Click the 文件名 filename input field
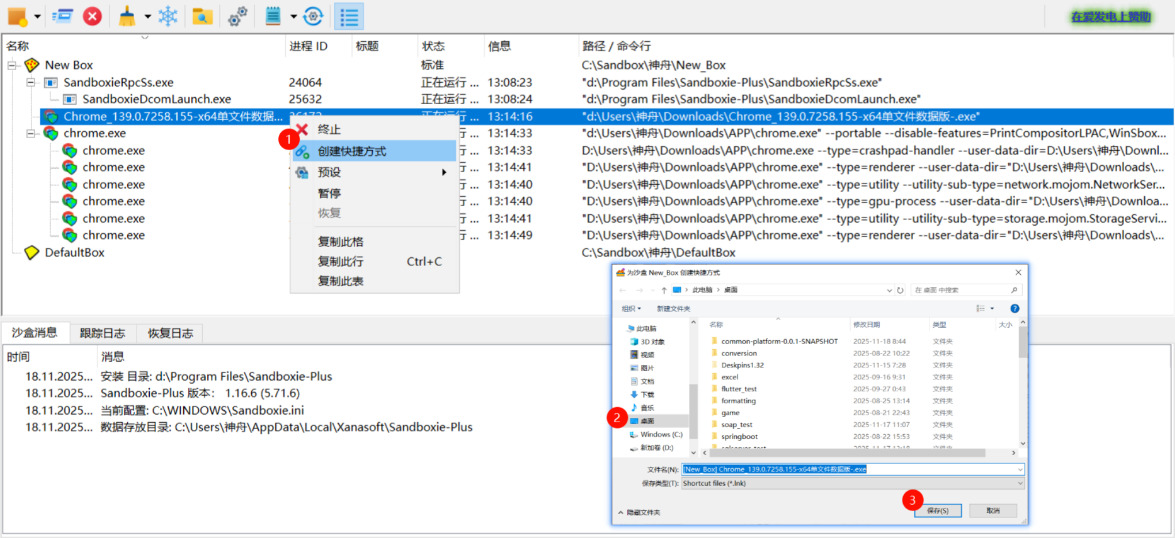Image resolution: width=1175 pixels, height=538 pixels. click(x=852, y=469)
